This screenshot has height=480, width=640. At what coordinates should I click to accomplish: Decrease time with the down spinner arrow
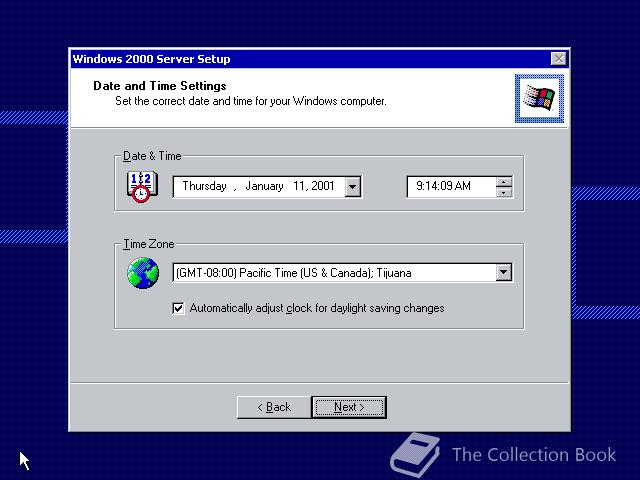click(504, 192)
